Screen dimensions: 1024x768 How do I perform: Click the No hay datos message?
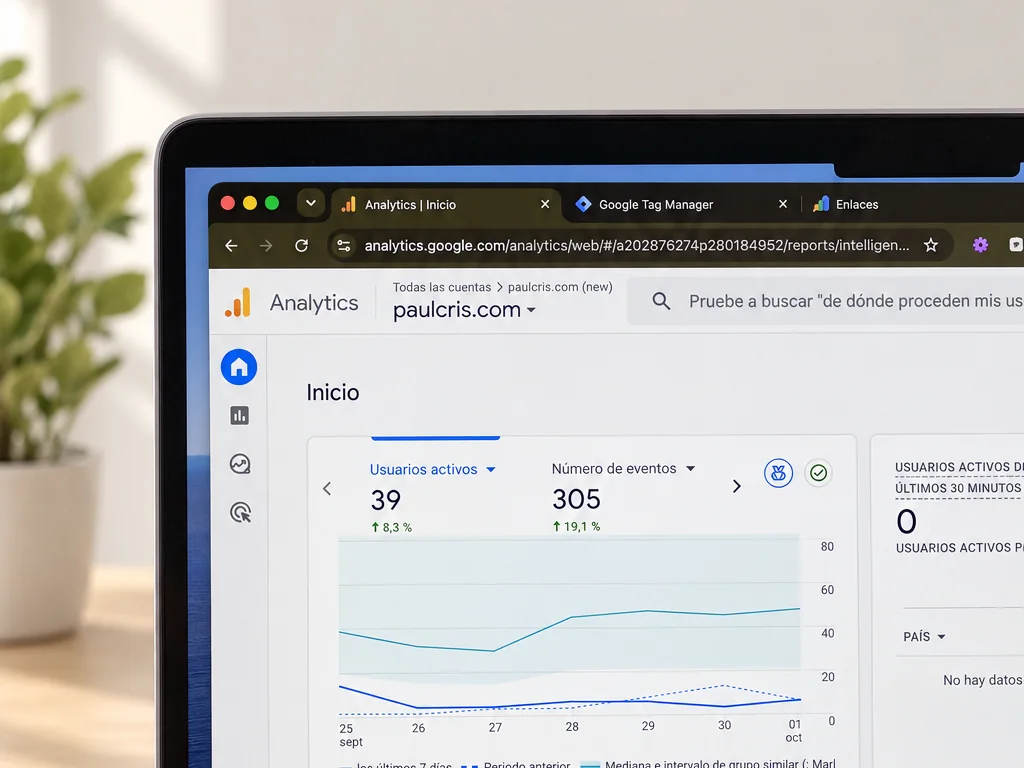[x=982, y=680]
